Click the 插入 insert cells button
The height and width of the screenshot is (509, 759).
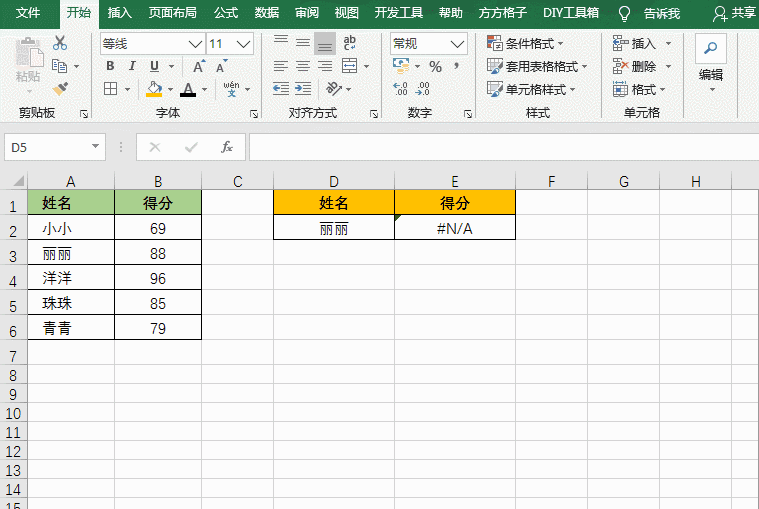pyautogui.click(x=635, y=44)
